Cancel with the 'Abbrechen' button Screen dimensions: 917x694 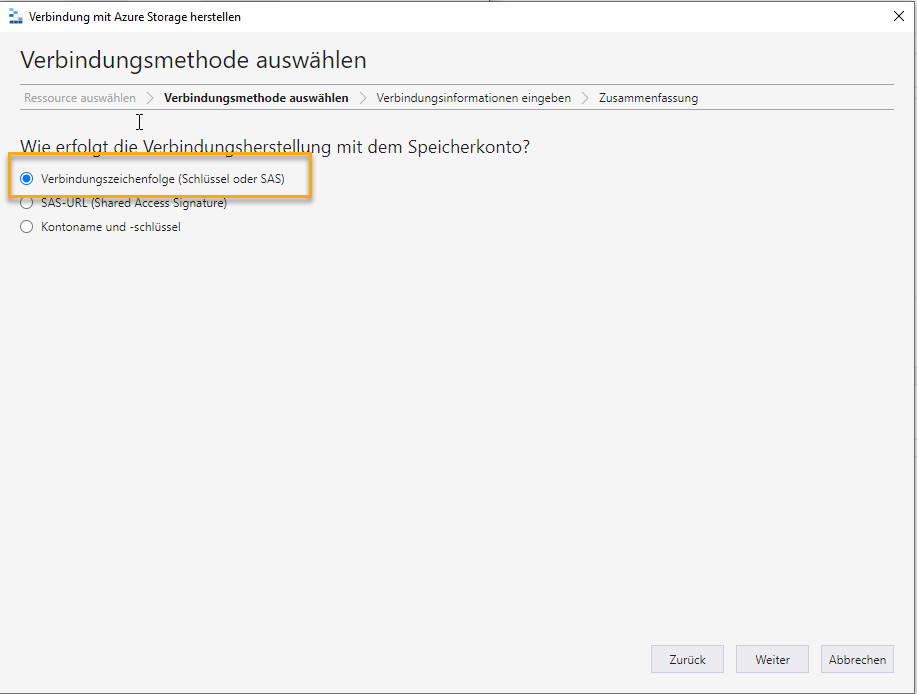[857, 659]
